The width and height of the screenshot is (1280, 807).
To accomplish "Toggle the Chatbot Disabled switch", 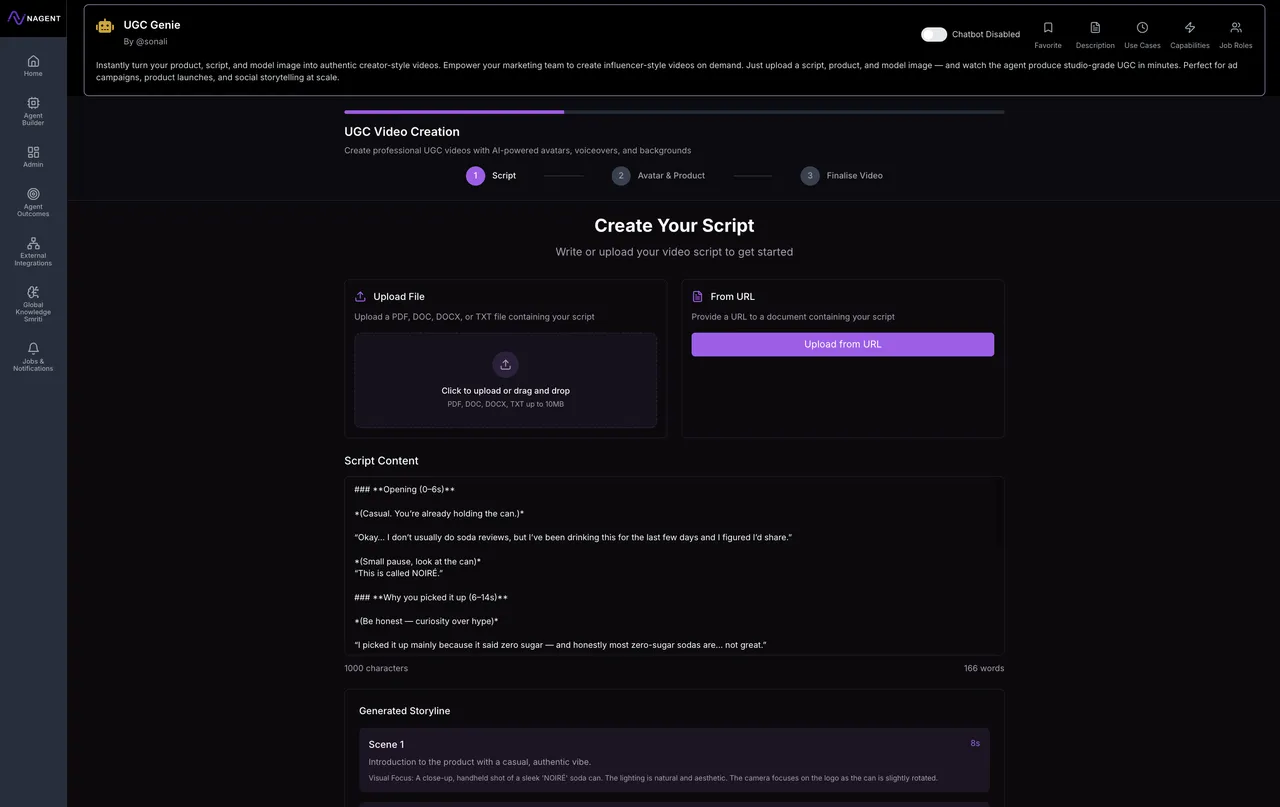I will (934, 34).
